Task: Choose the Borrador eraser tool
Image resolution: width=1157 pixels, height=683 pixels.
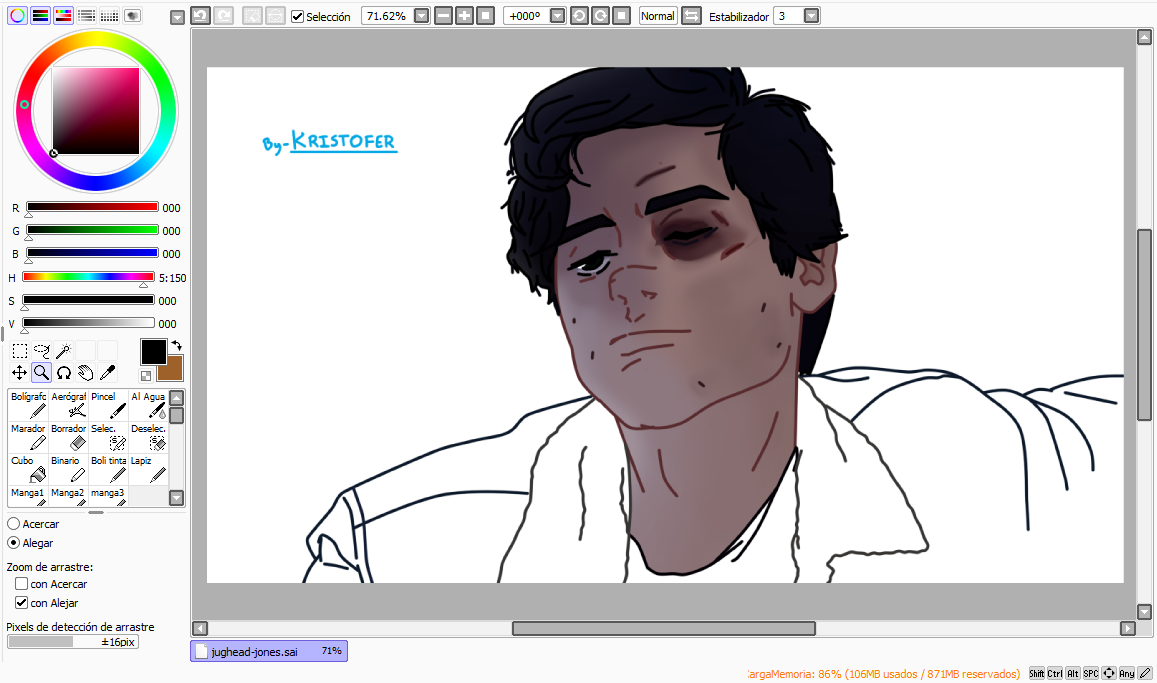Action: (69, 437)
